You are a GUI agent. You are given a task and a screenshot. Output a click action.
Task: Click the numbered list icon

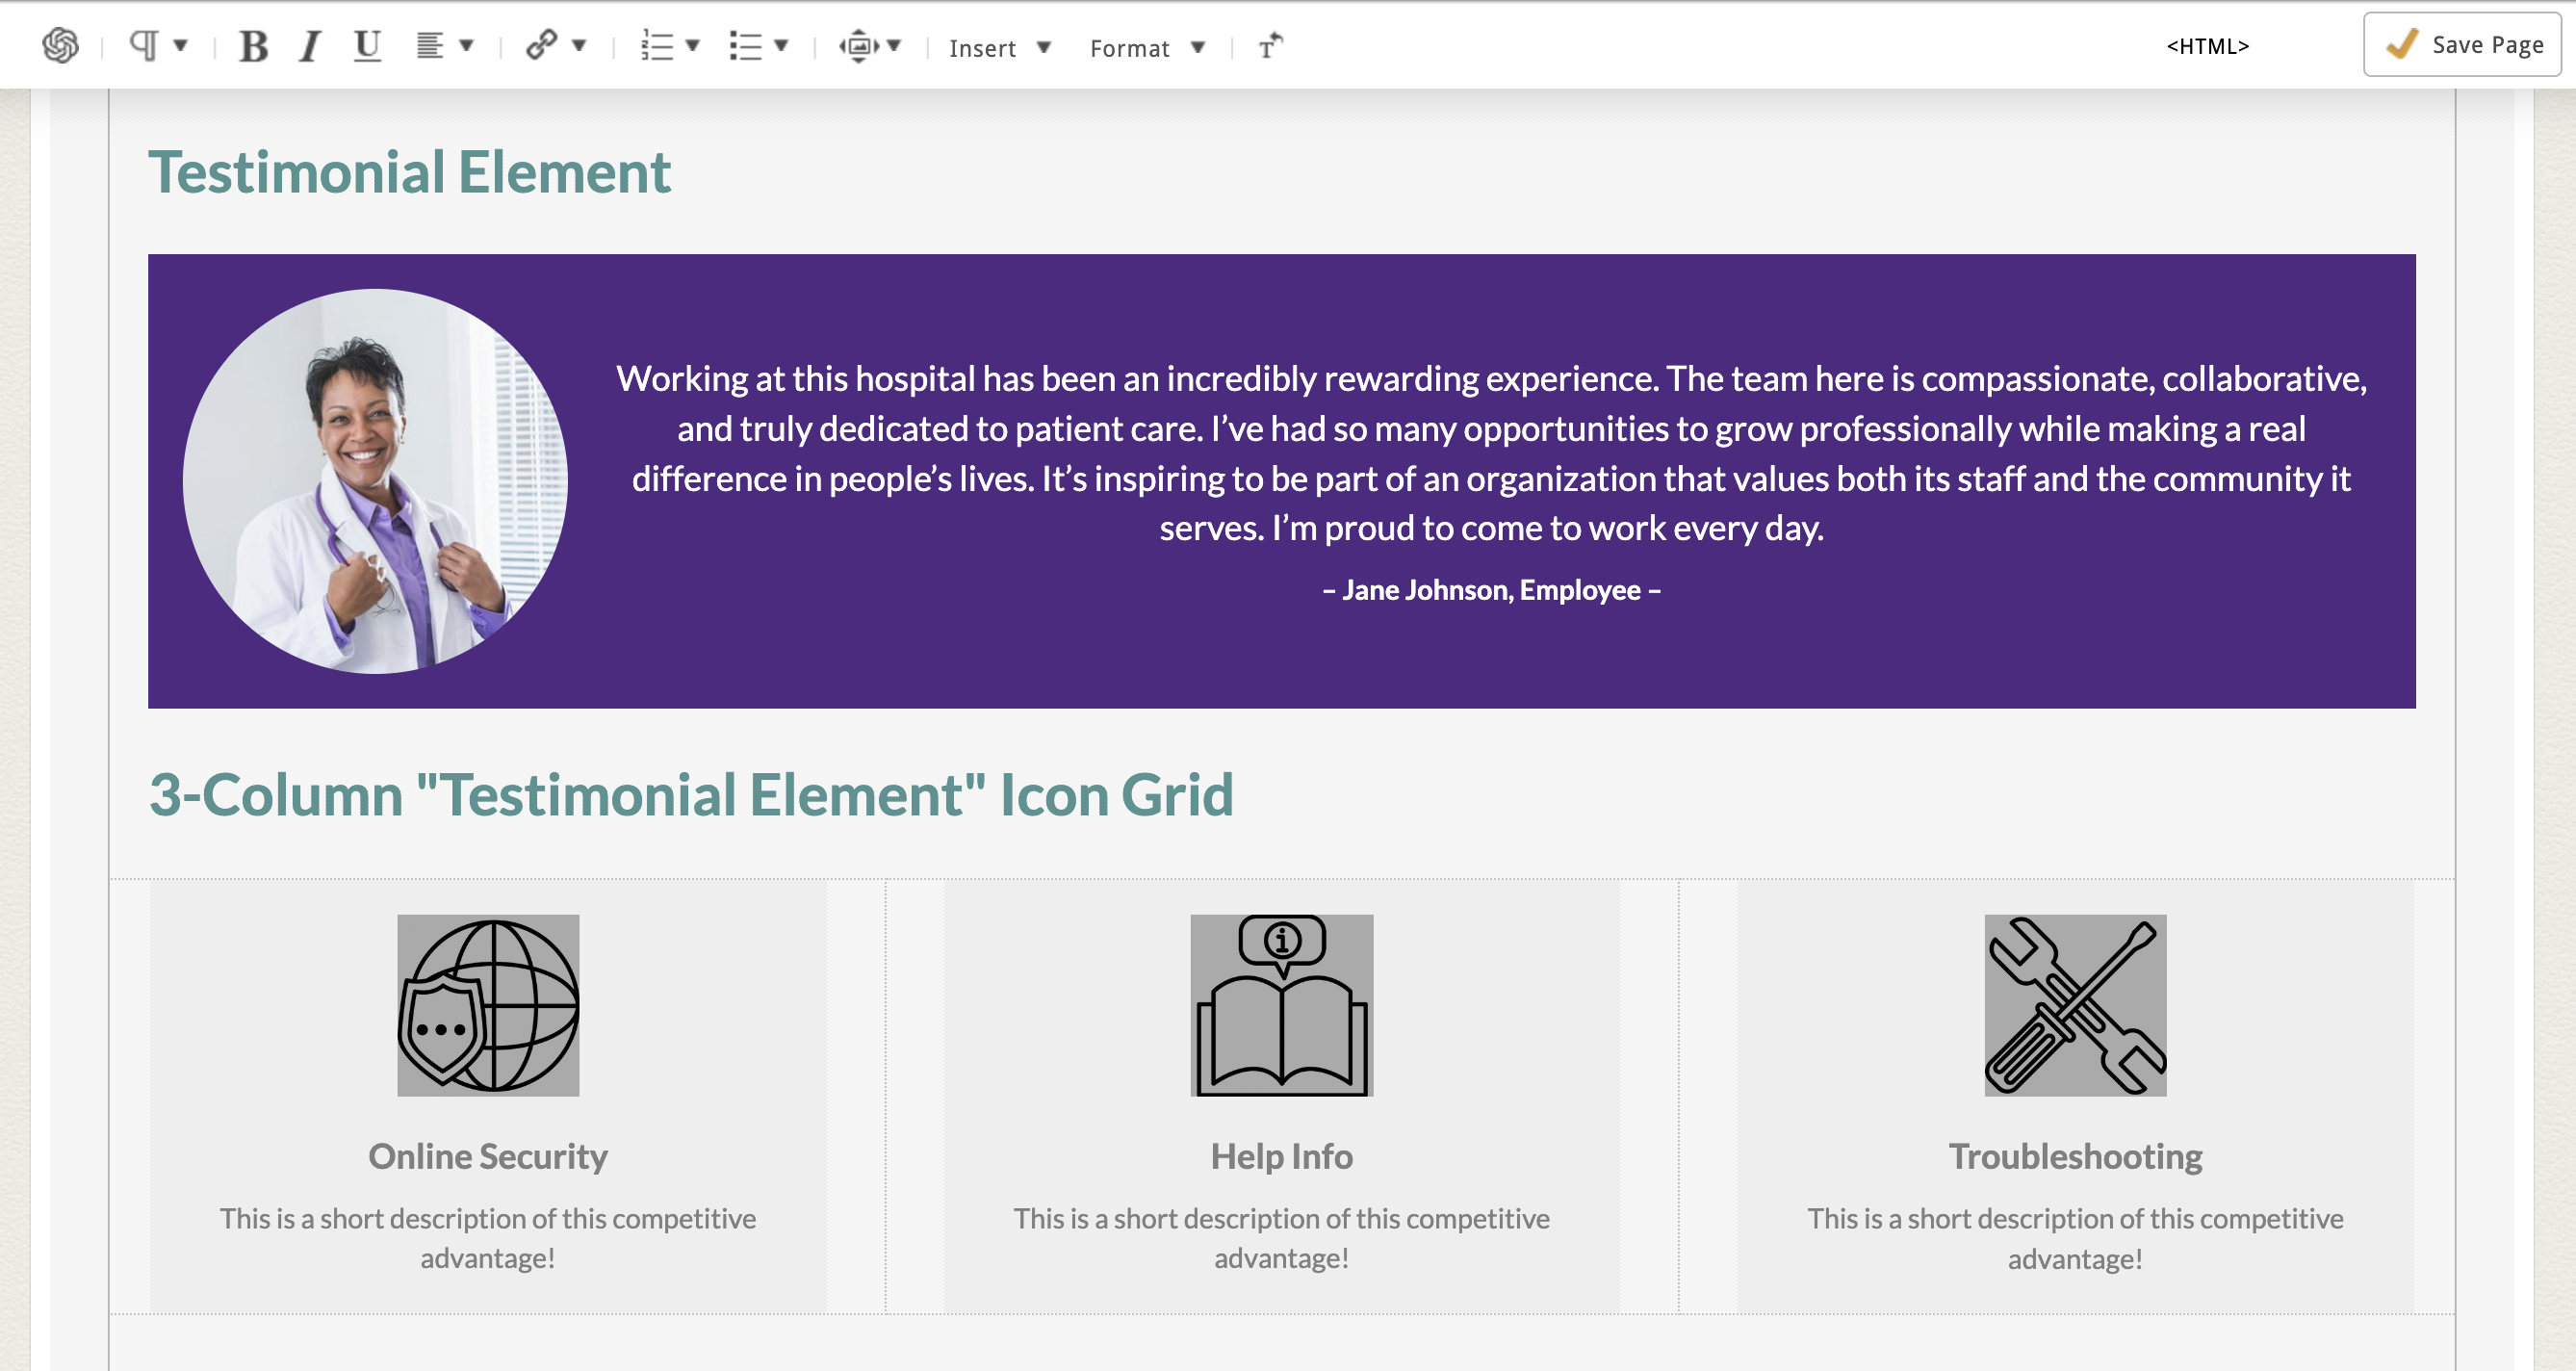point(657,46)
